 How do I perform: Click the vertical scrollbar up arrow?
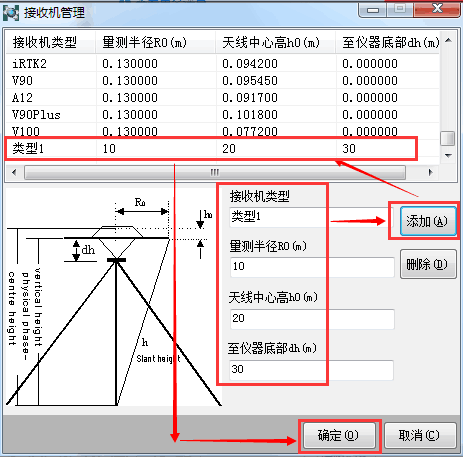pyautogui.click(x=448, y=40)
